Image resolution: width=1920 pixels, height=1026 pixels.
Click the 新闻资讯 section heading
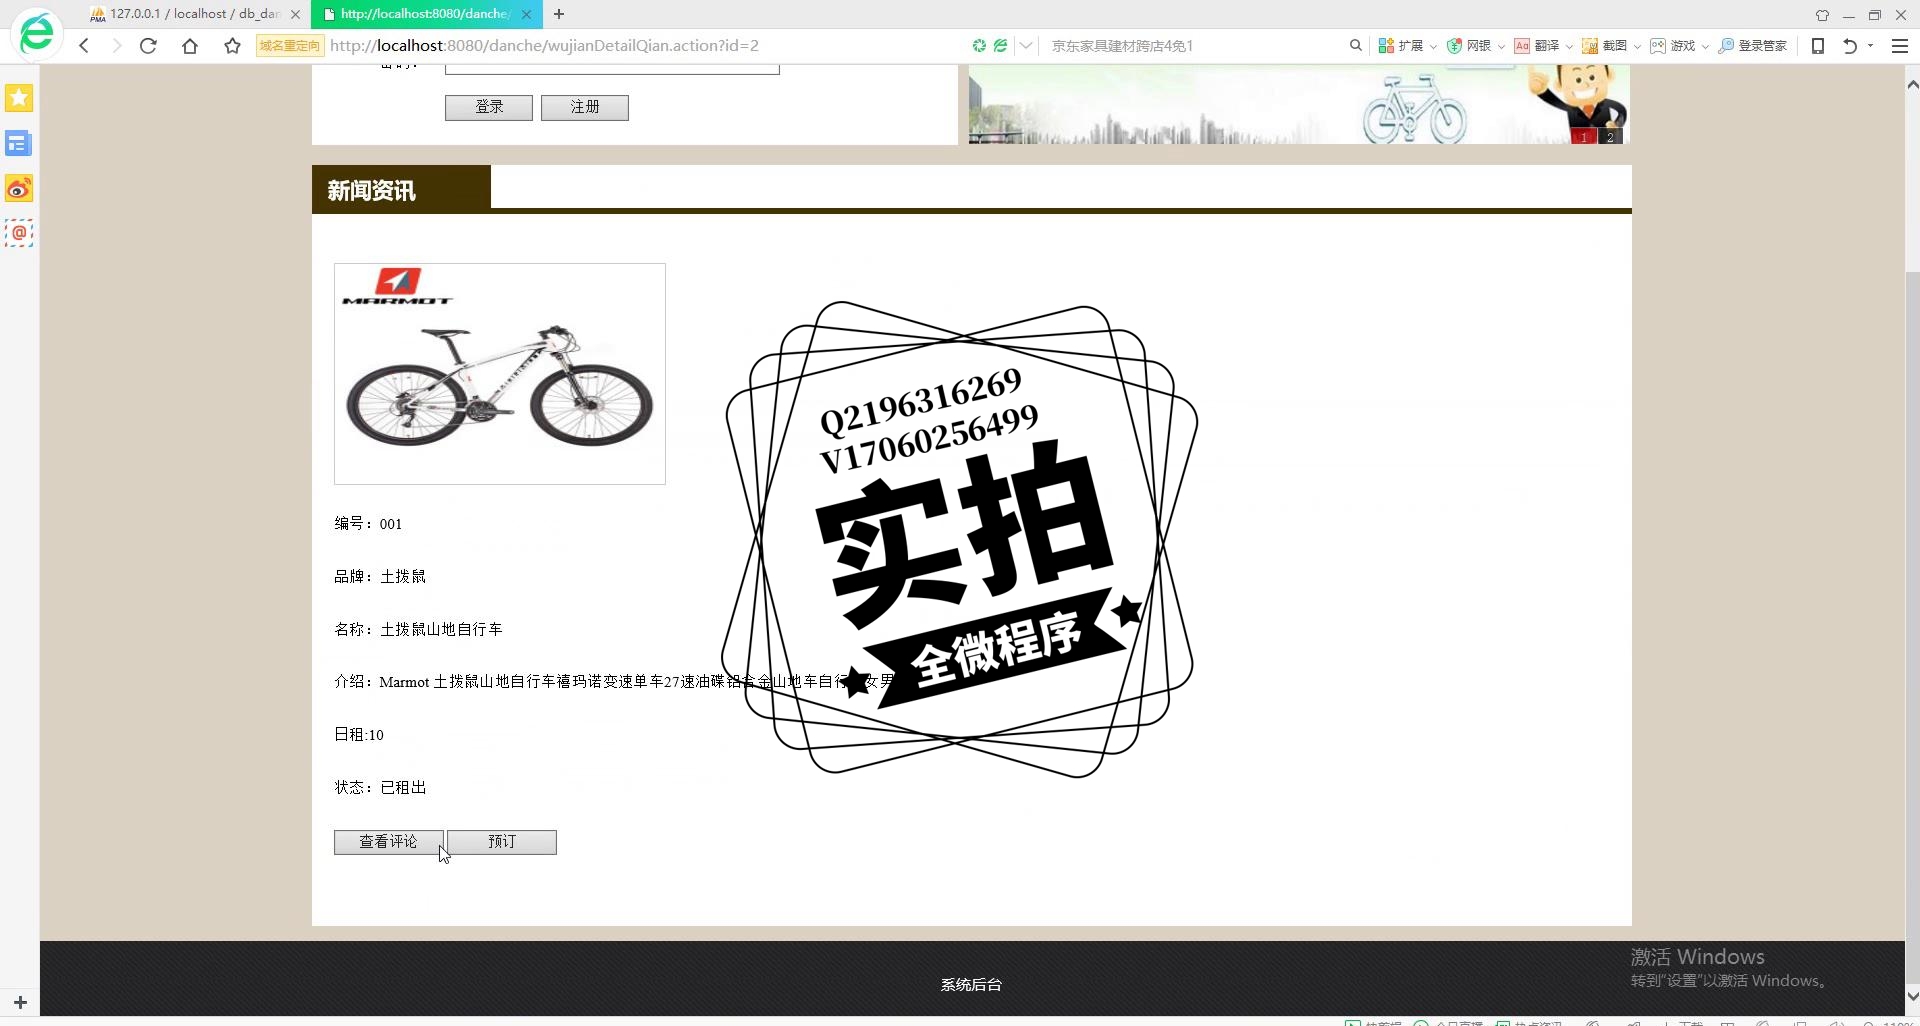tap(371, 191)
